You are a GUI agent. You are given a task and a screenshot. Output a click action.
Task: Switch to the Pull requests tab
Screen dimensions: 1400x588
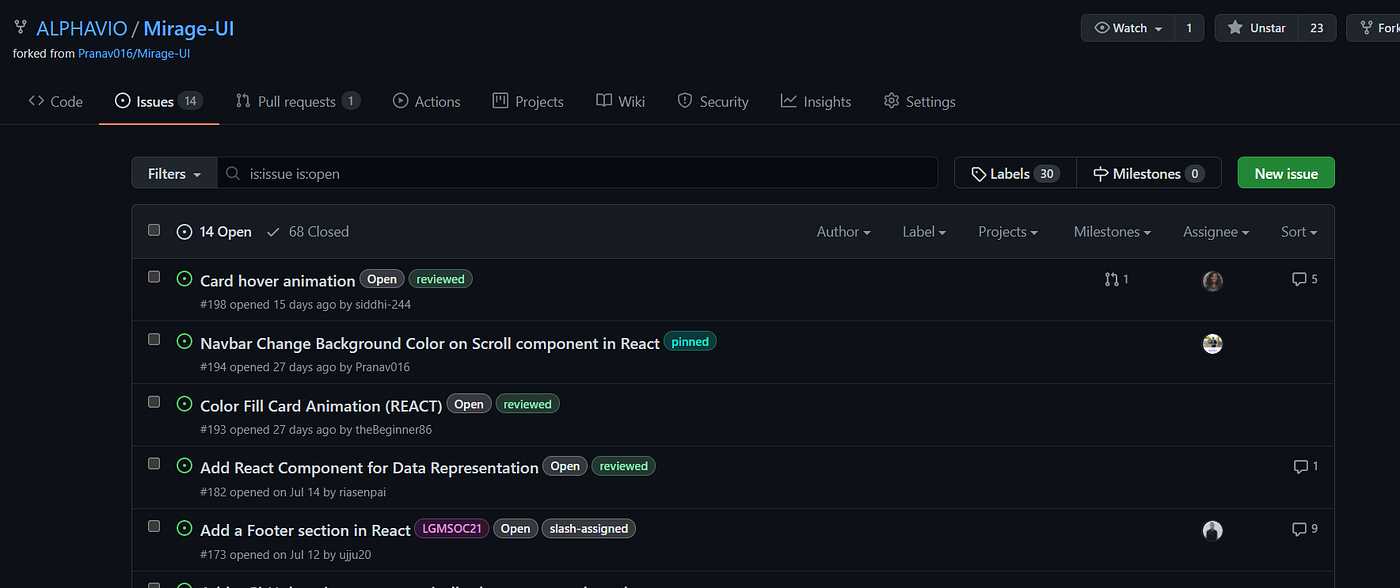point(297,101)
